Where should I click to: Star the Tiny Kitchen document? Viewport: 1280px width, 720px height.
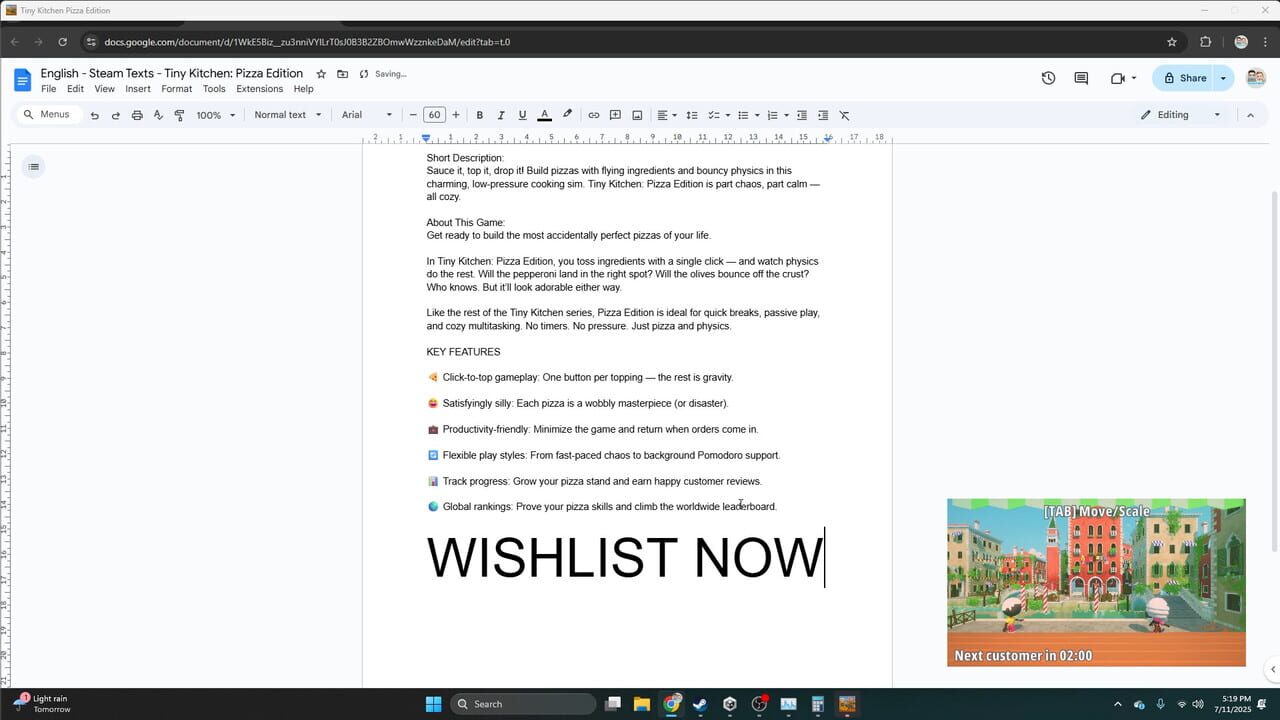point(320,73)
